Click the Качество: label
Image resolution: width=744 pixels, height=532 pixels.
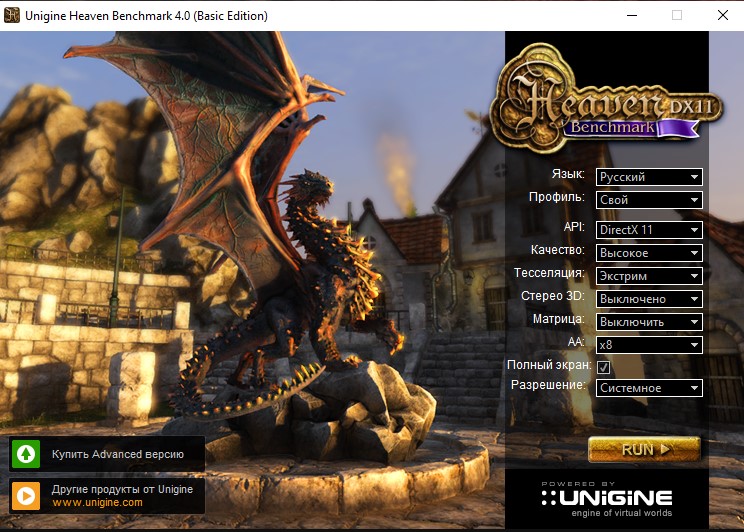[558, 250]
